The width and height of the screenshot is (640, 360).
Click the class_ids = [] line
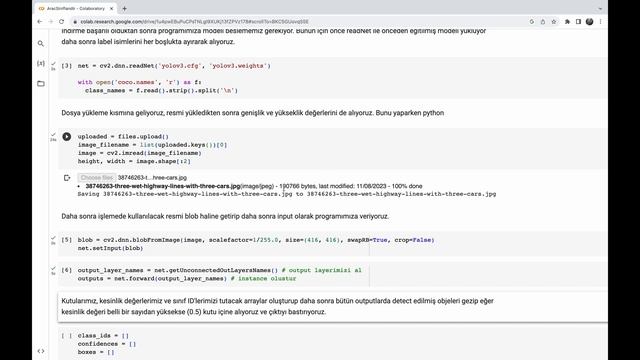pos(103,336)
